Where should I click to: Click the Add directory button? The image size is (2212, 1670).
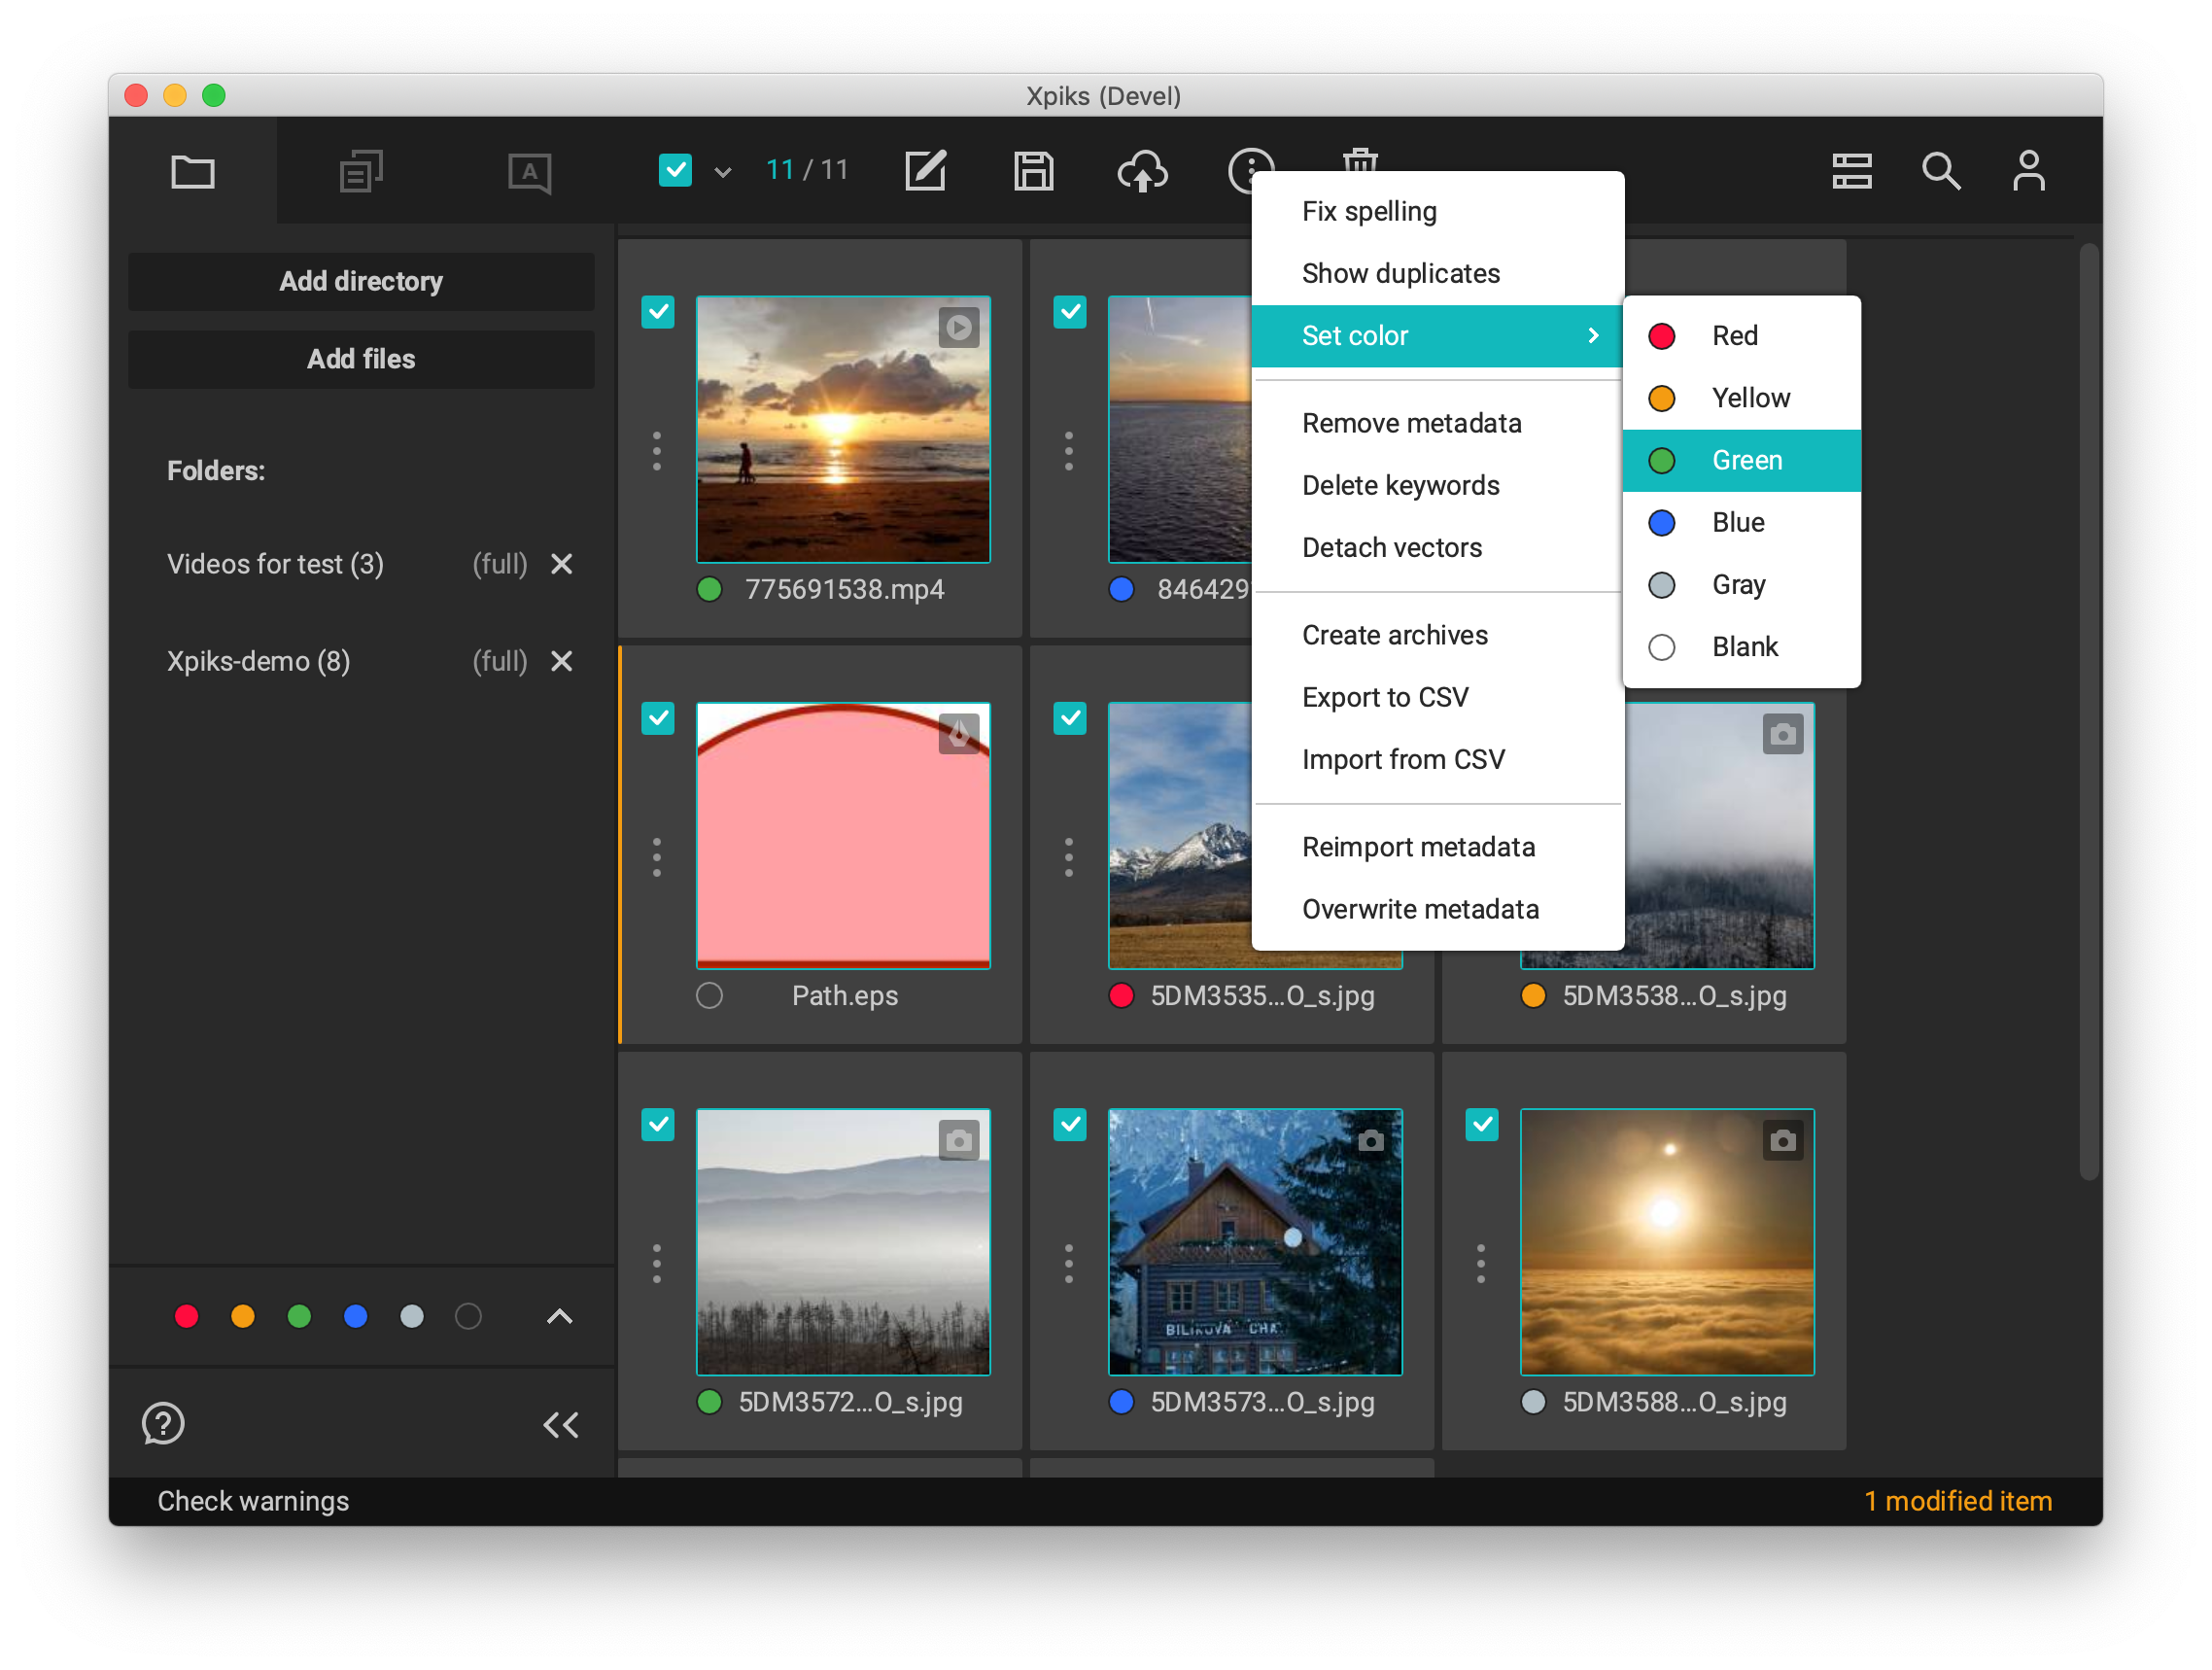coord(361,281)
